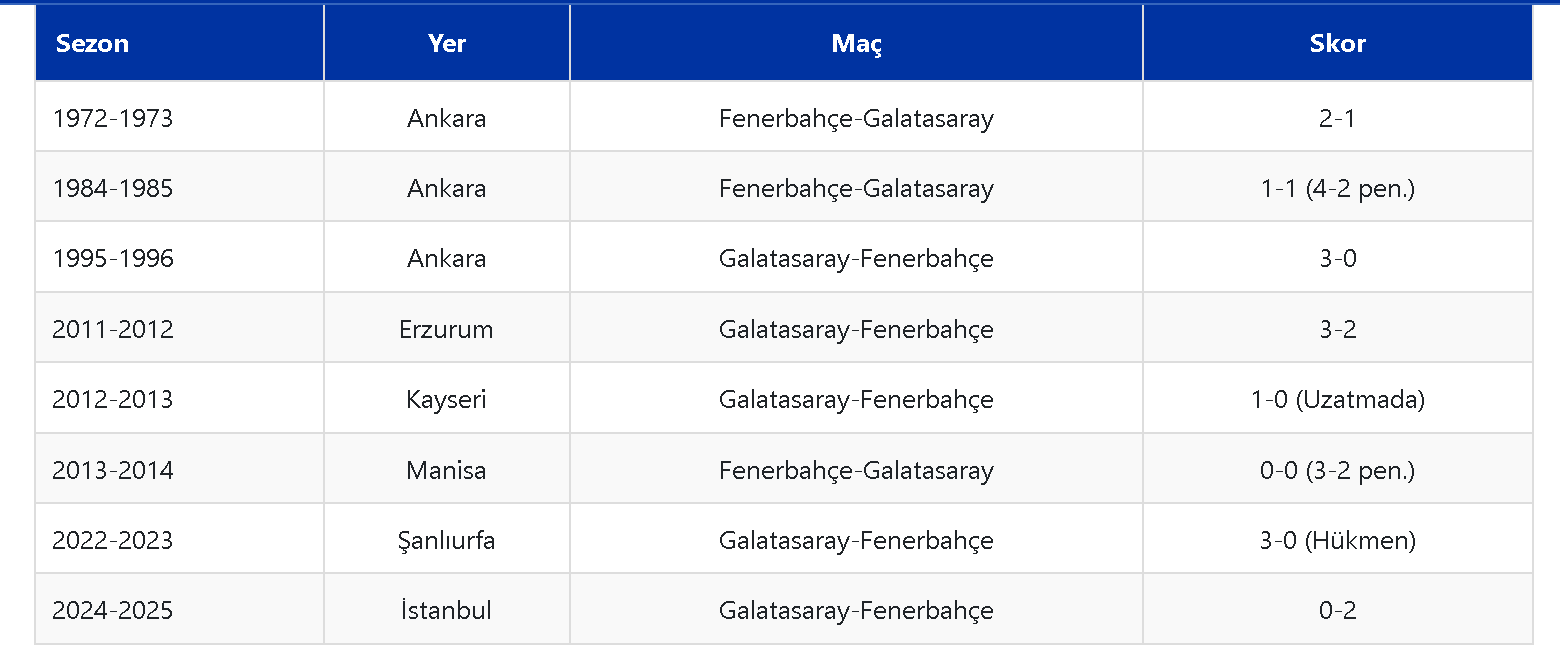Click the Skor column header

click(1337, 43)
